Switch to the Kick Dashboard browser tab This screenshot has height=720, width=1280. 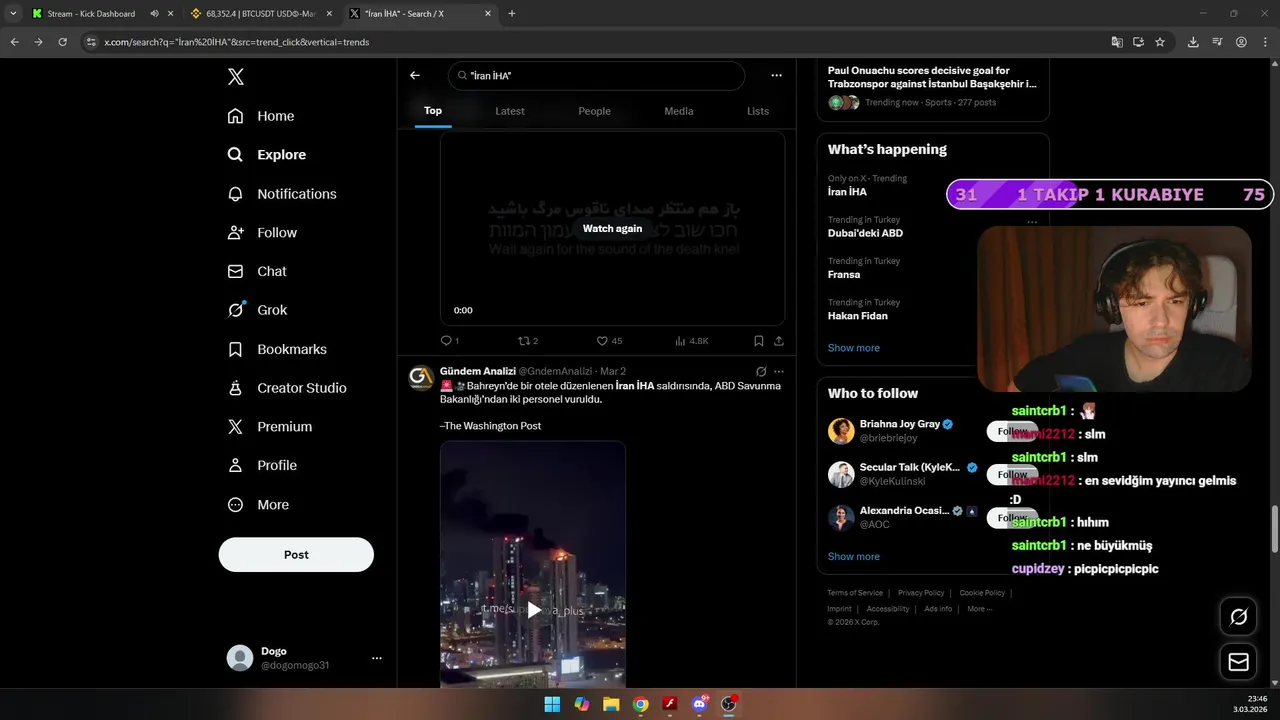coord(91,14)
